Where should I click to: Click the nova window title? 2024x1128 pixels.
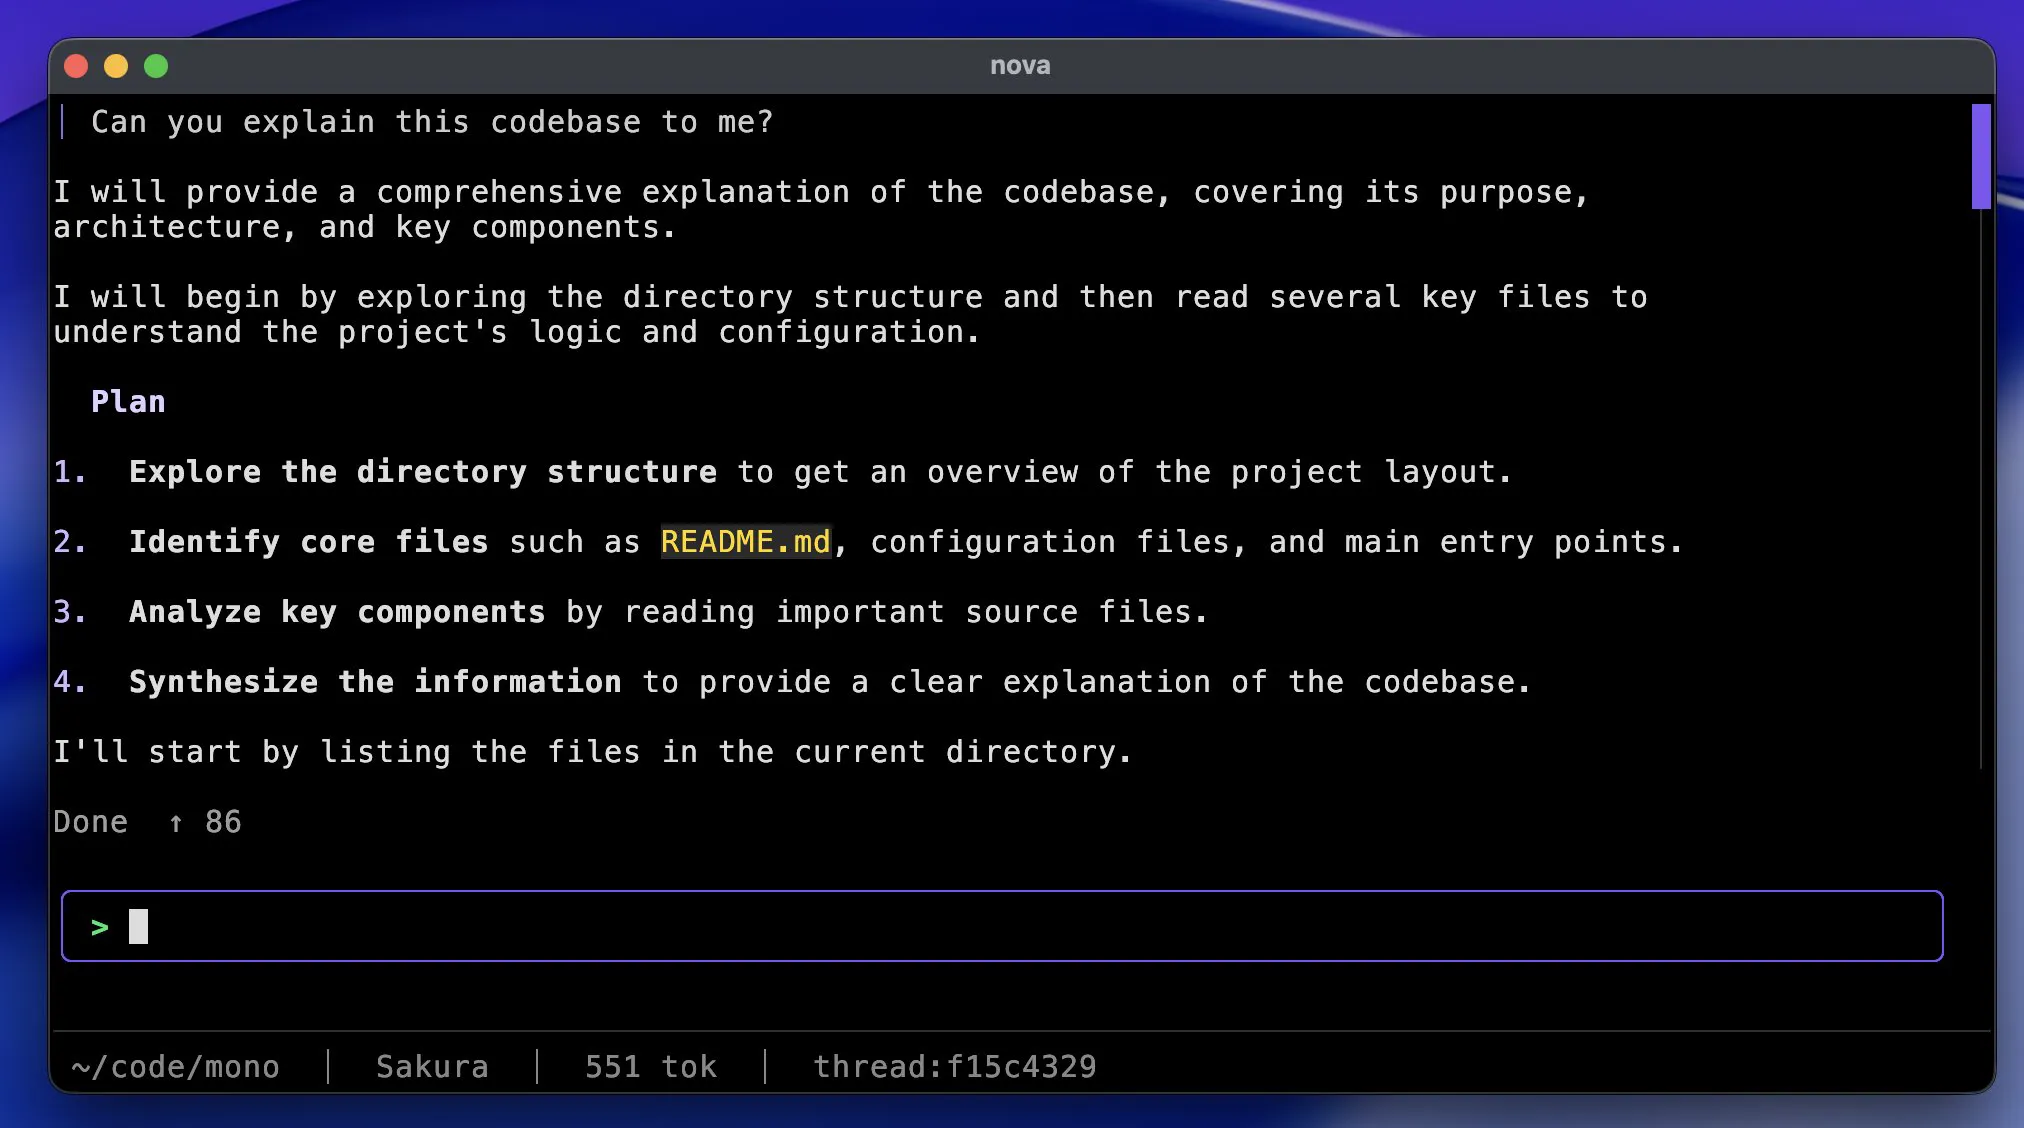[1020, 66]
